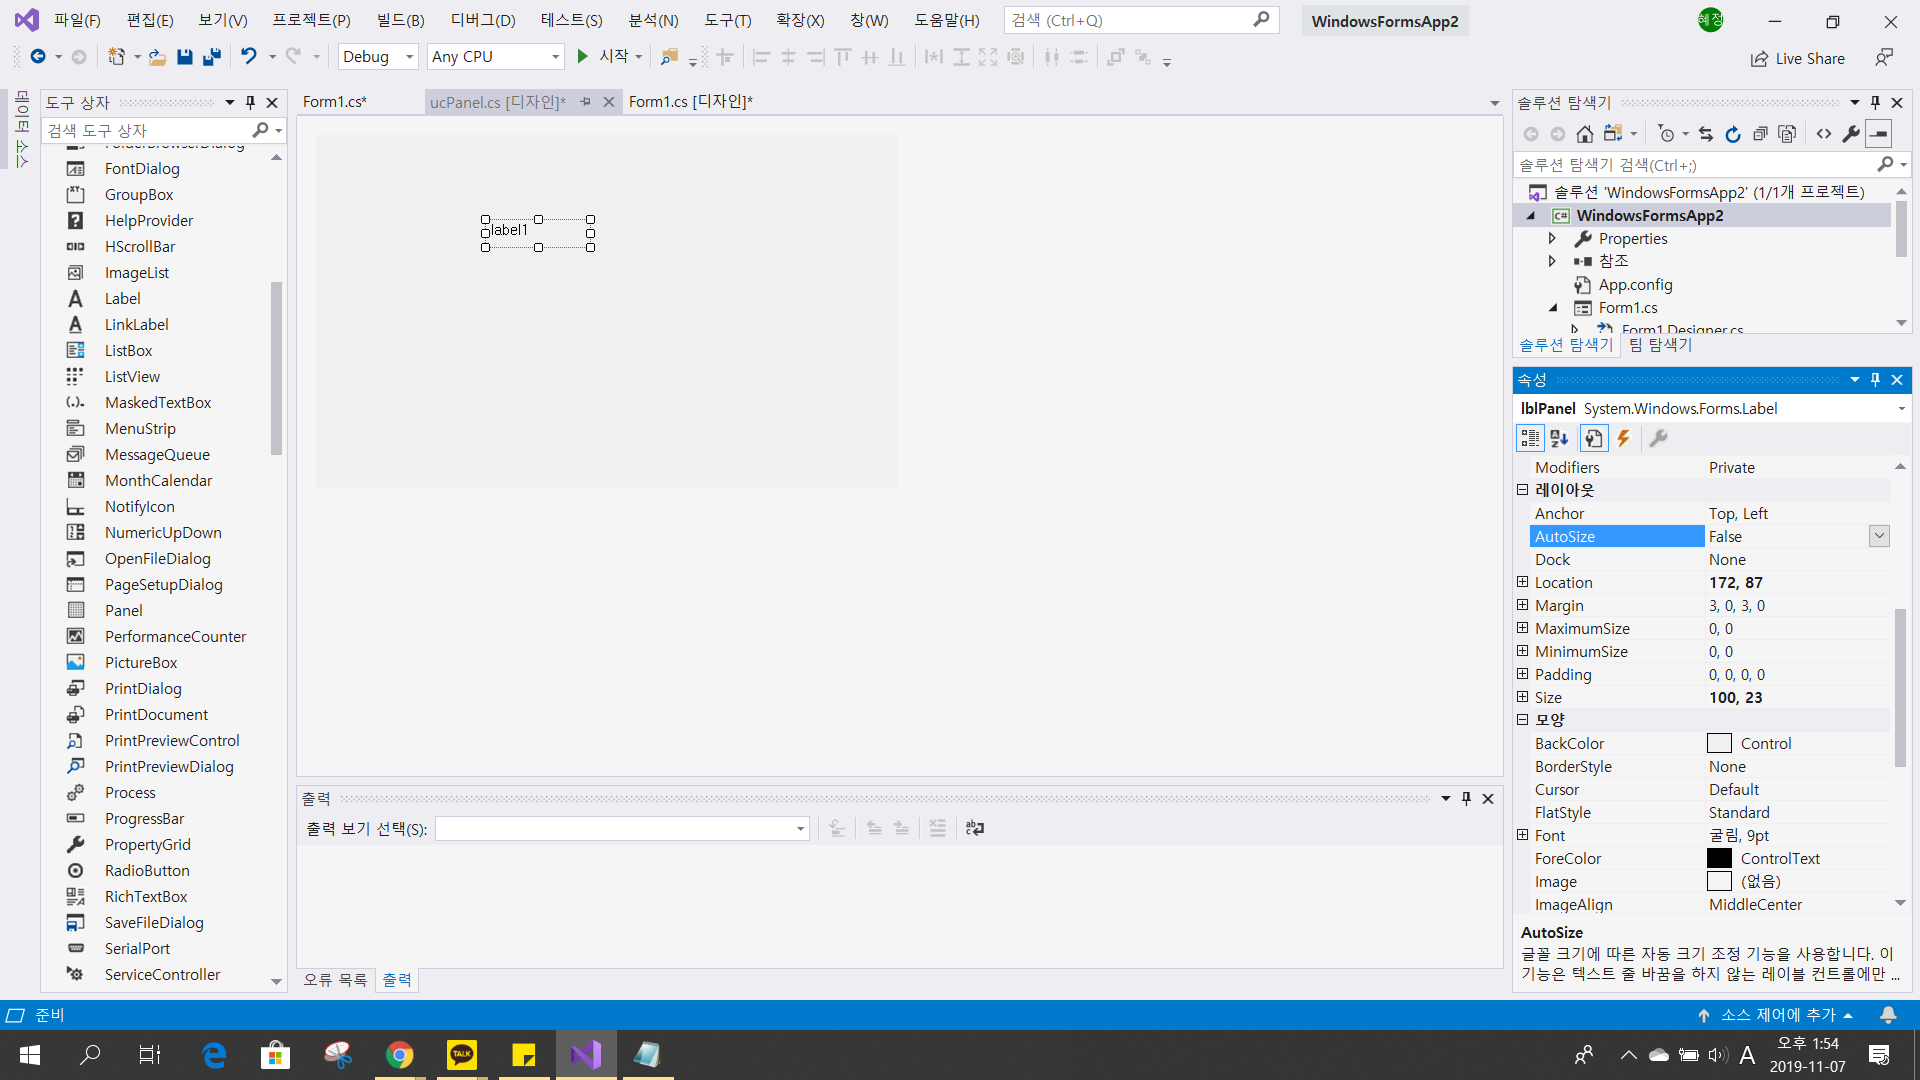
Task: Click Refresh icon in Solution Explorer toolbar
Action: coord(1733,134)
